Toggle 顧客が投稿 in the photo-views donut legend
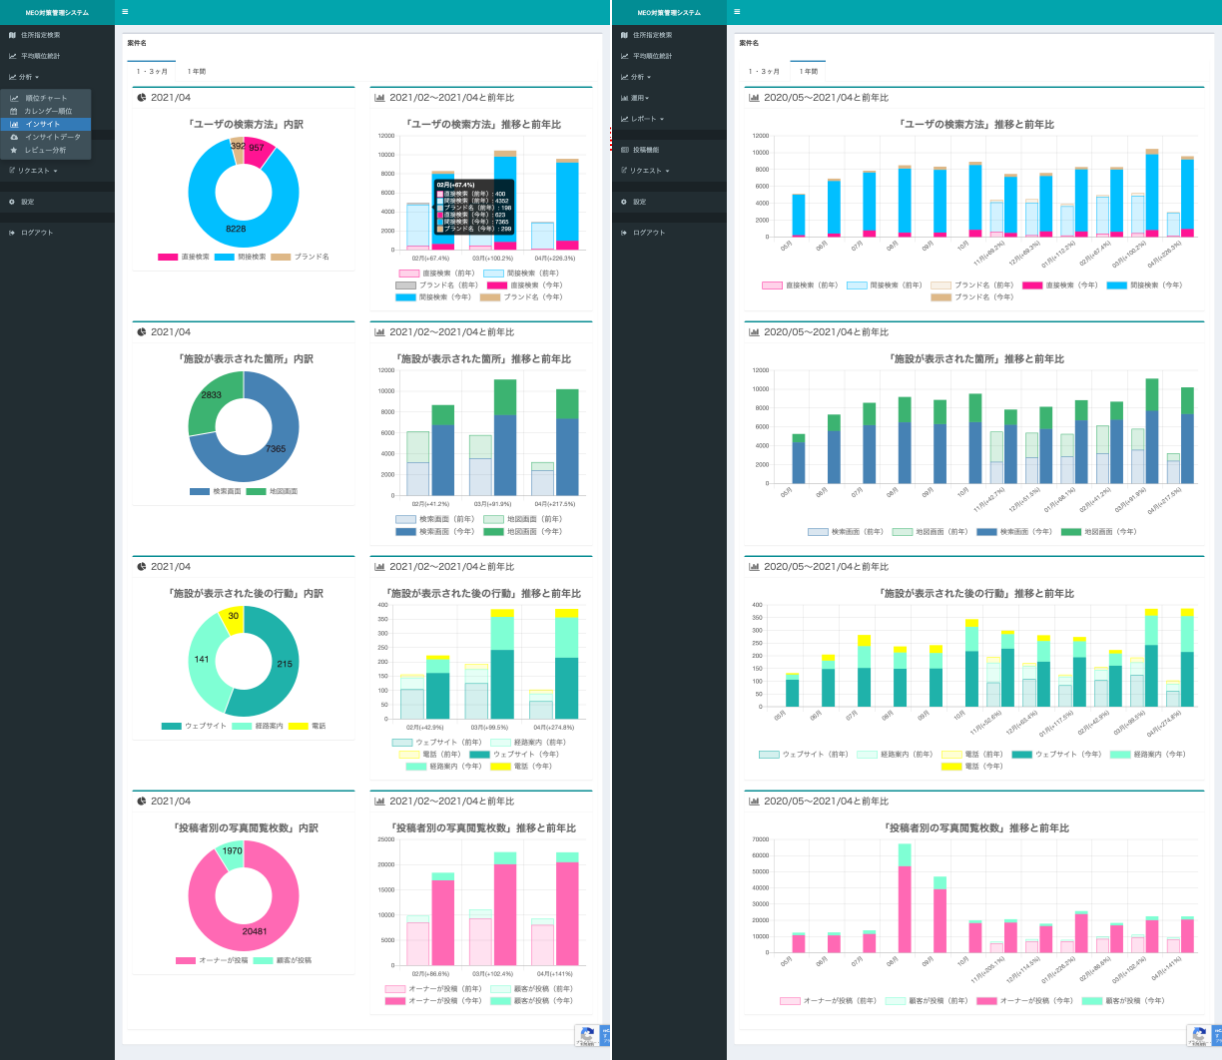Screen dimensions: 1222x1060 282,960
